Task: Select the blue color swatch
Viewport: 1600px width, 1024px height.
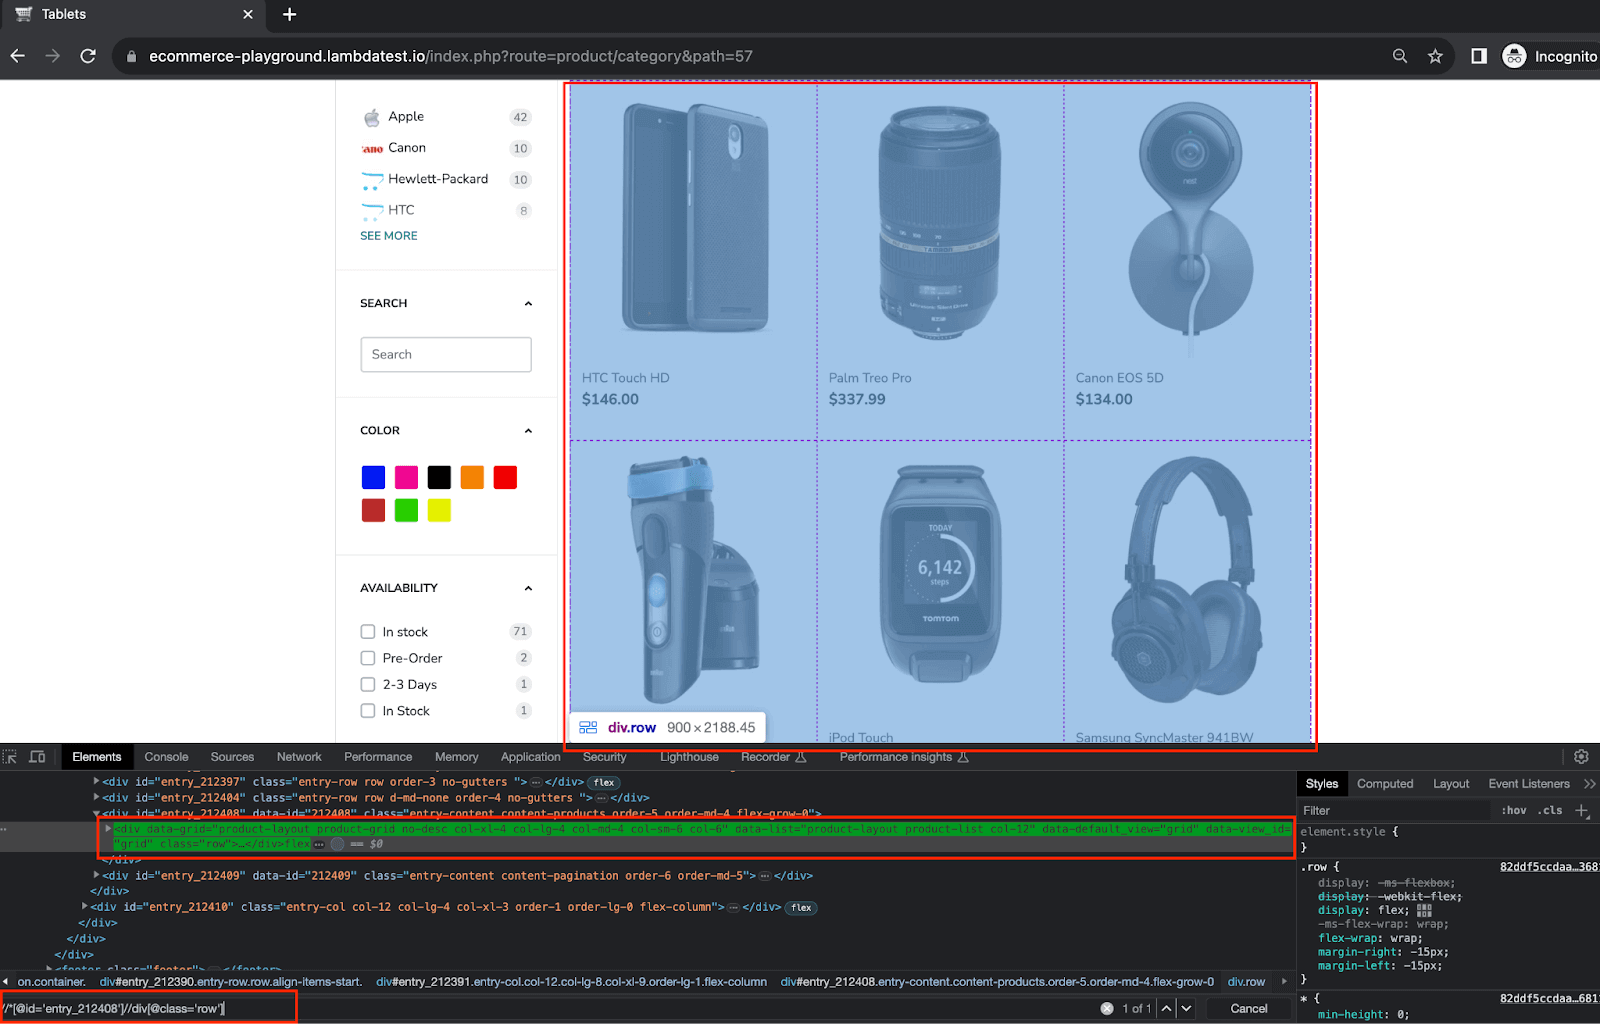Action: click(x=373, y=478)
